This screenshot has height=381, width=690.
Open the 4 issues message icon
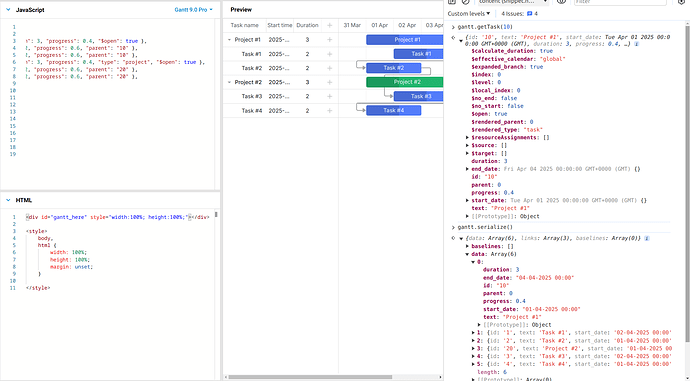[529, 14]
